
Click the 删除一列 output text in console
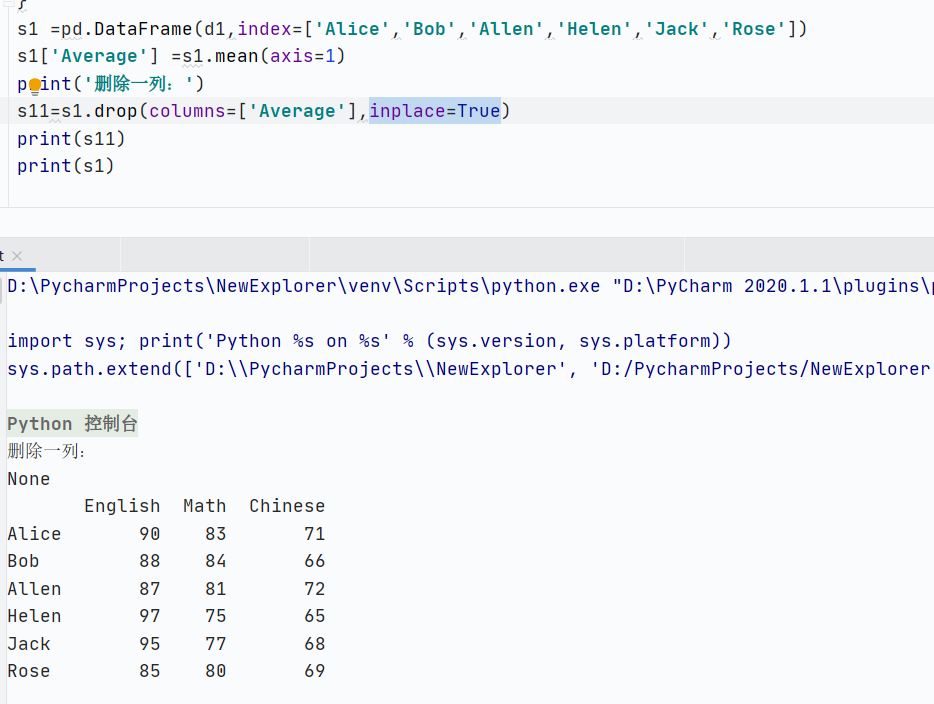click(x=46, y=452)
